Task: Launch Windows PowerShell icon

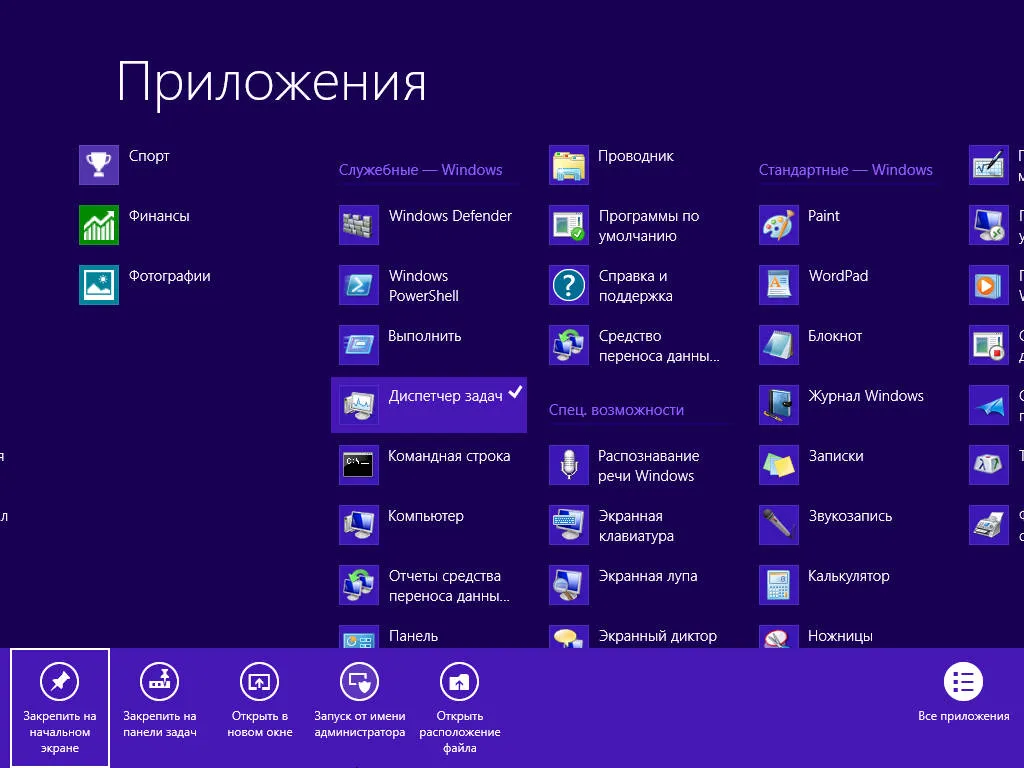Action: (359, 285)
